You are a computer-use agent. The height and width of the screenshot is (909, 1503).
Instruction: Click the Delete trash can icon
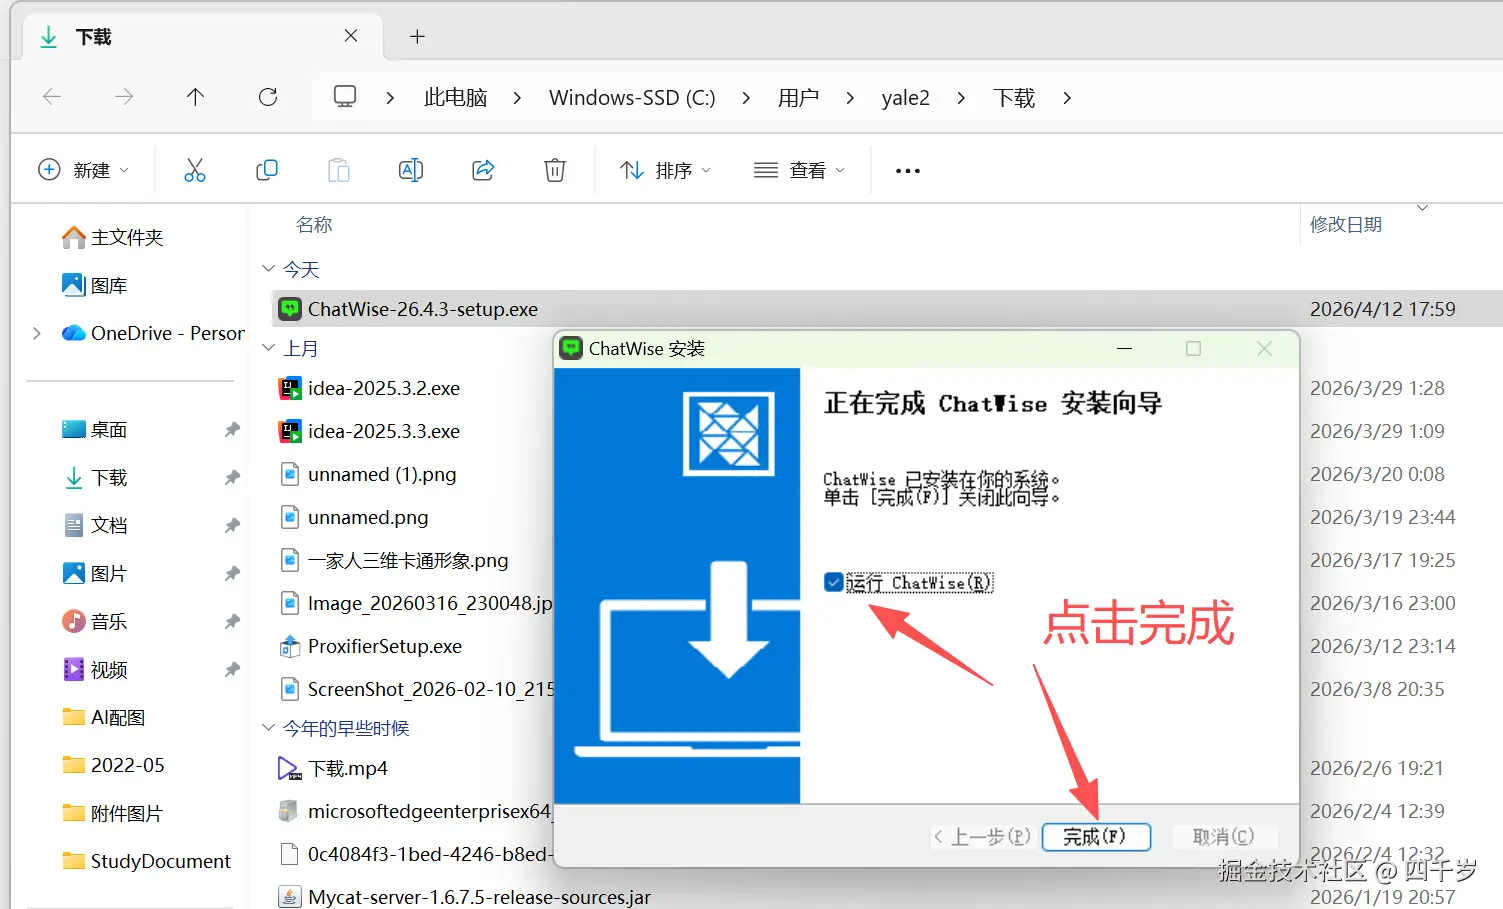pyautogui.click(x=555, y=170)
